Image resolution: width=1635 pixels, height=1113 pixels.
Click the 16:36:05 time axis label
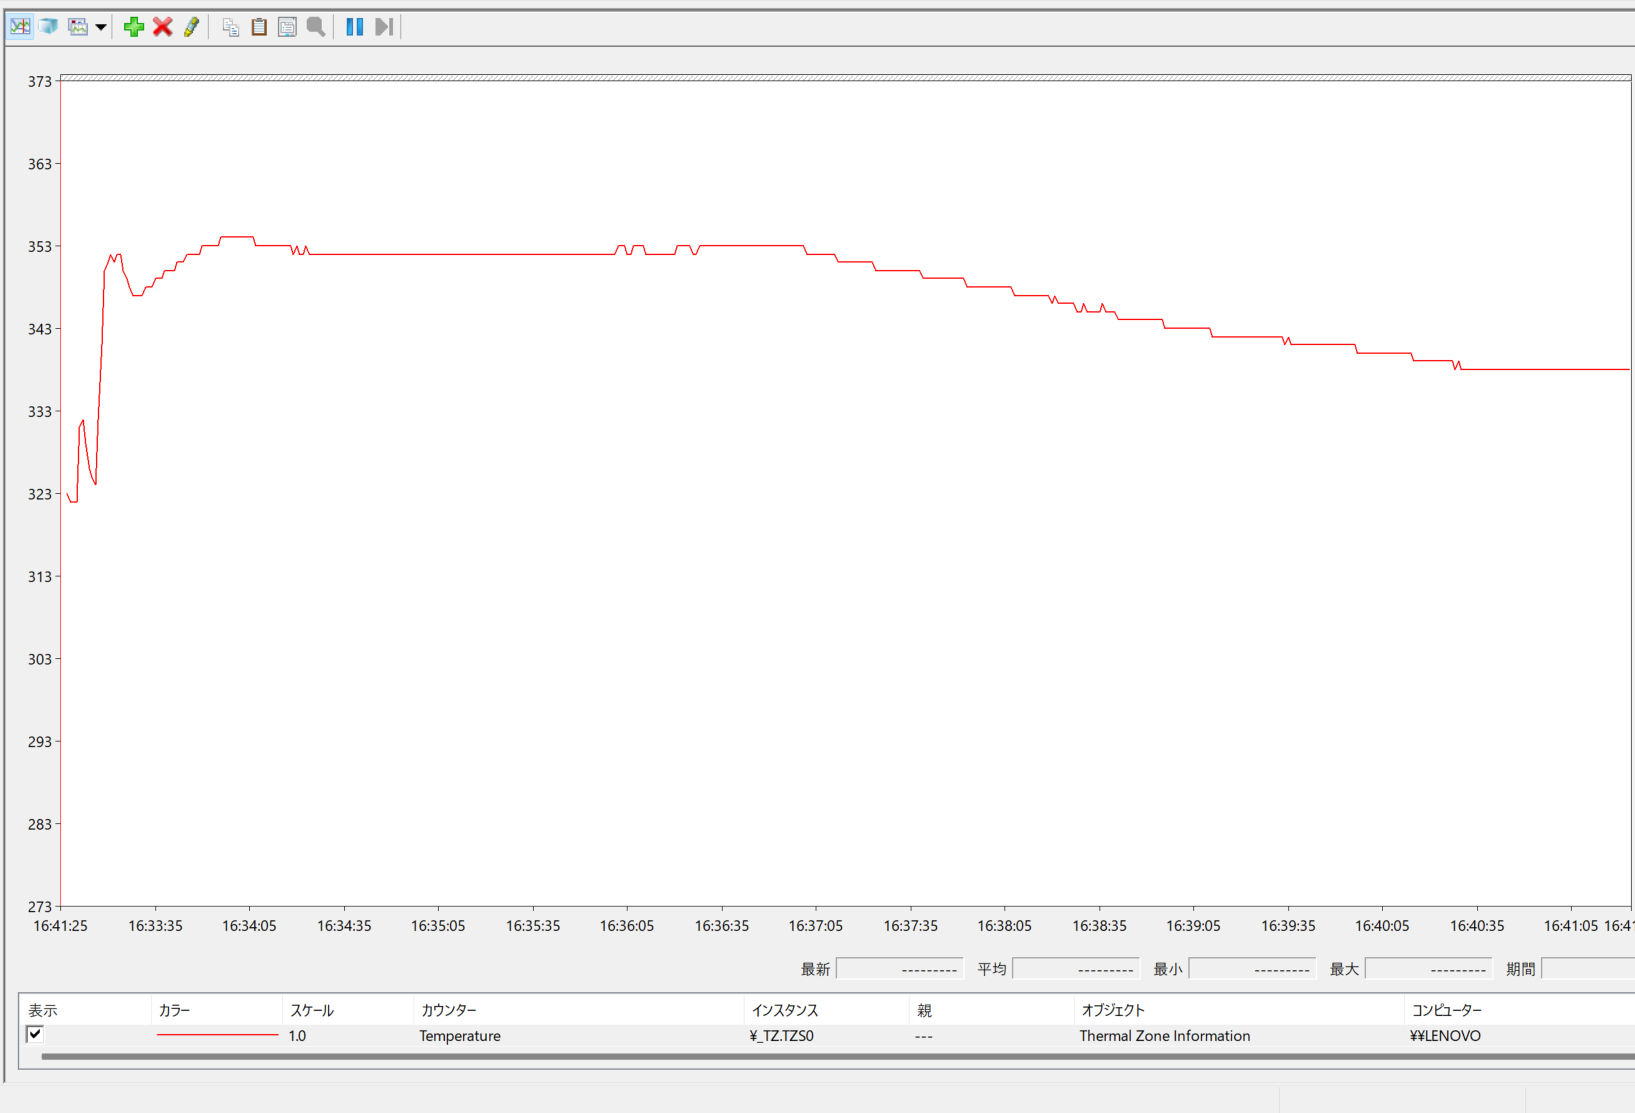627,926
